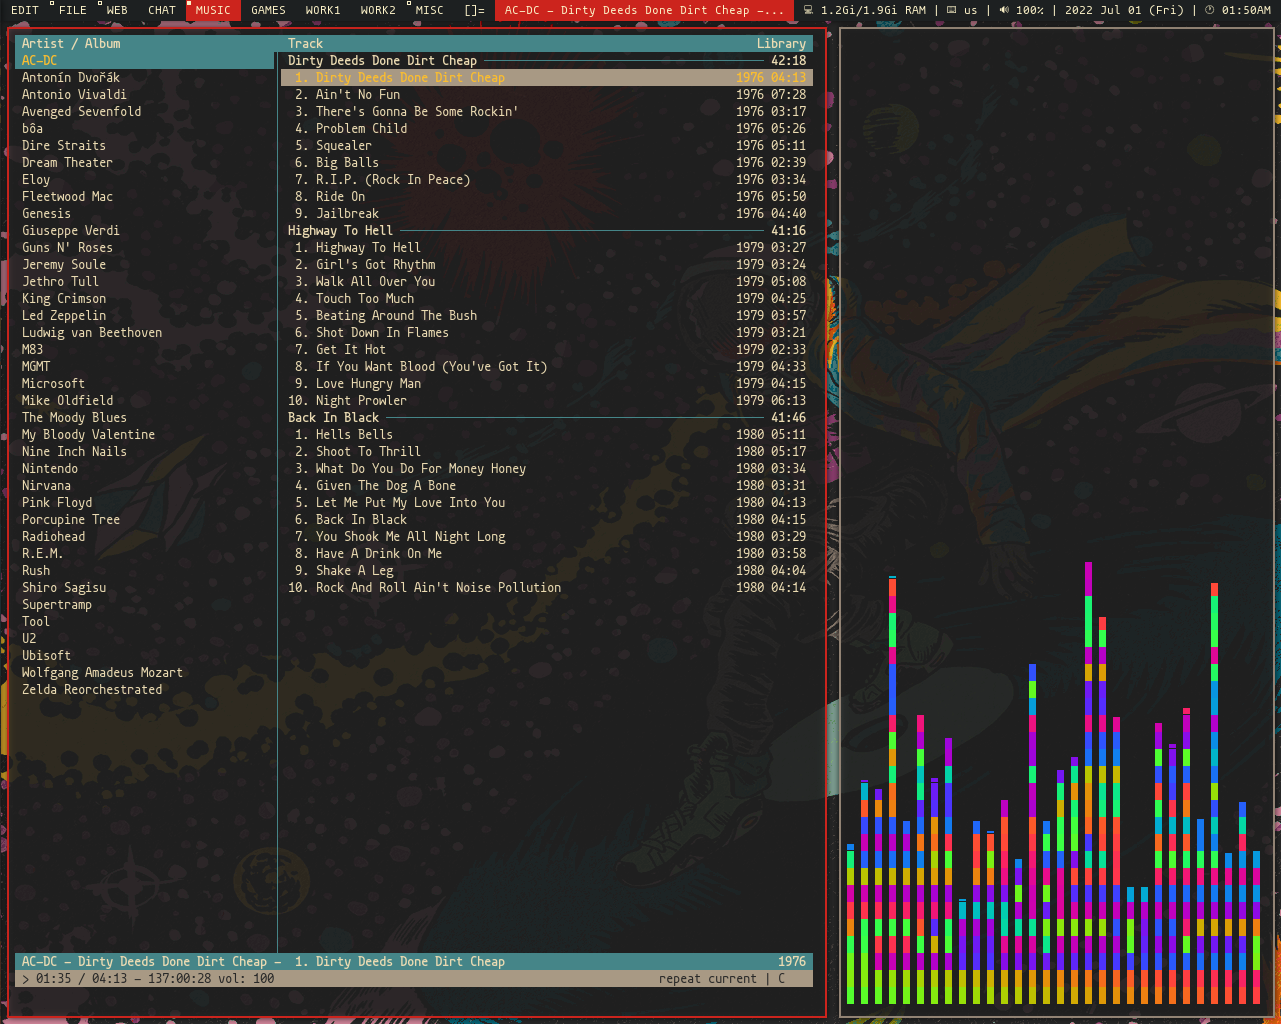Select track R.I.P. (Rock In Peace)
The width and height of the screenshot is (1281, 1024).
[x=547, y=180]
